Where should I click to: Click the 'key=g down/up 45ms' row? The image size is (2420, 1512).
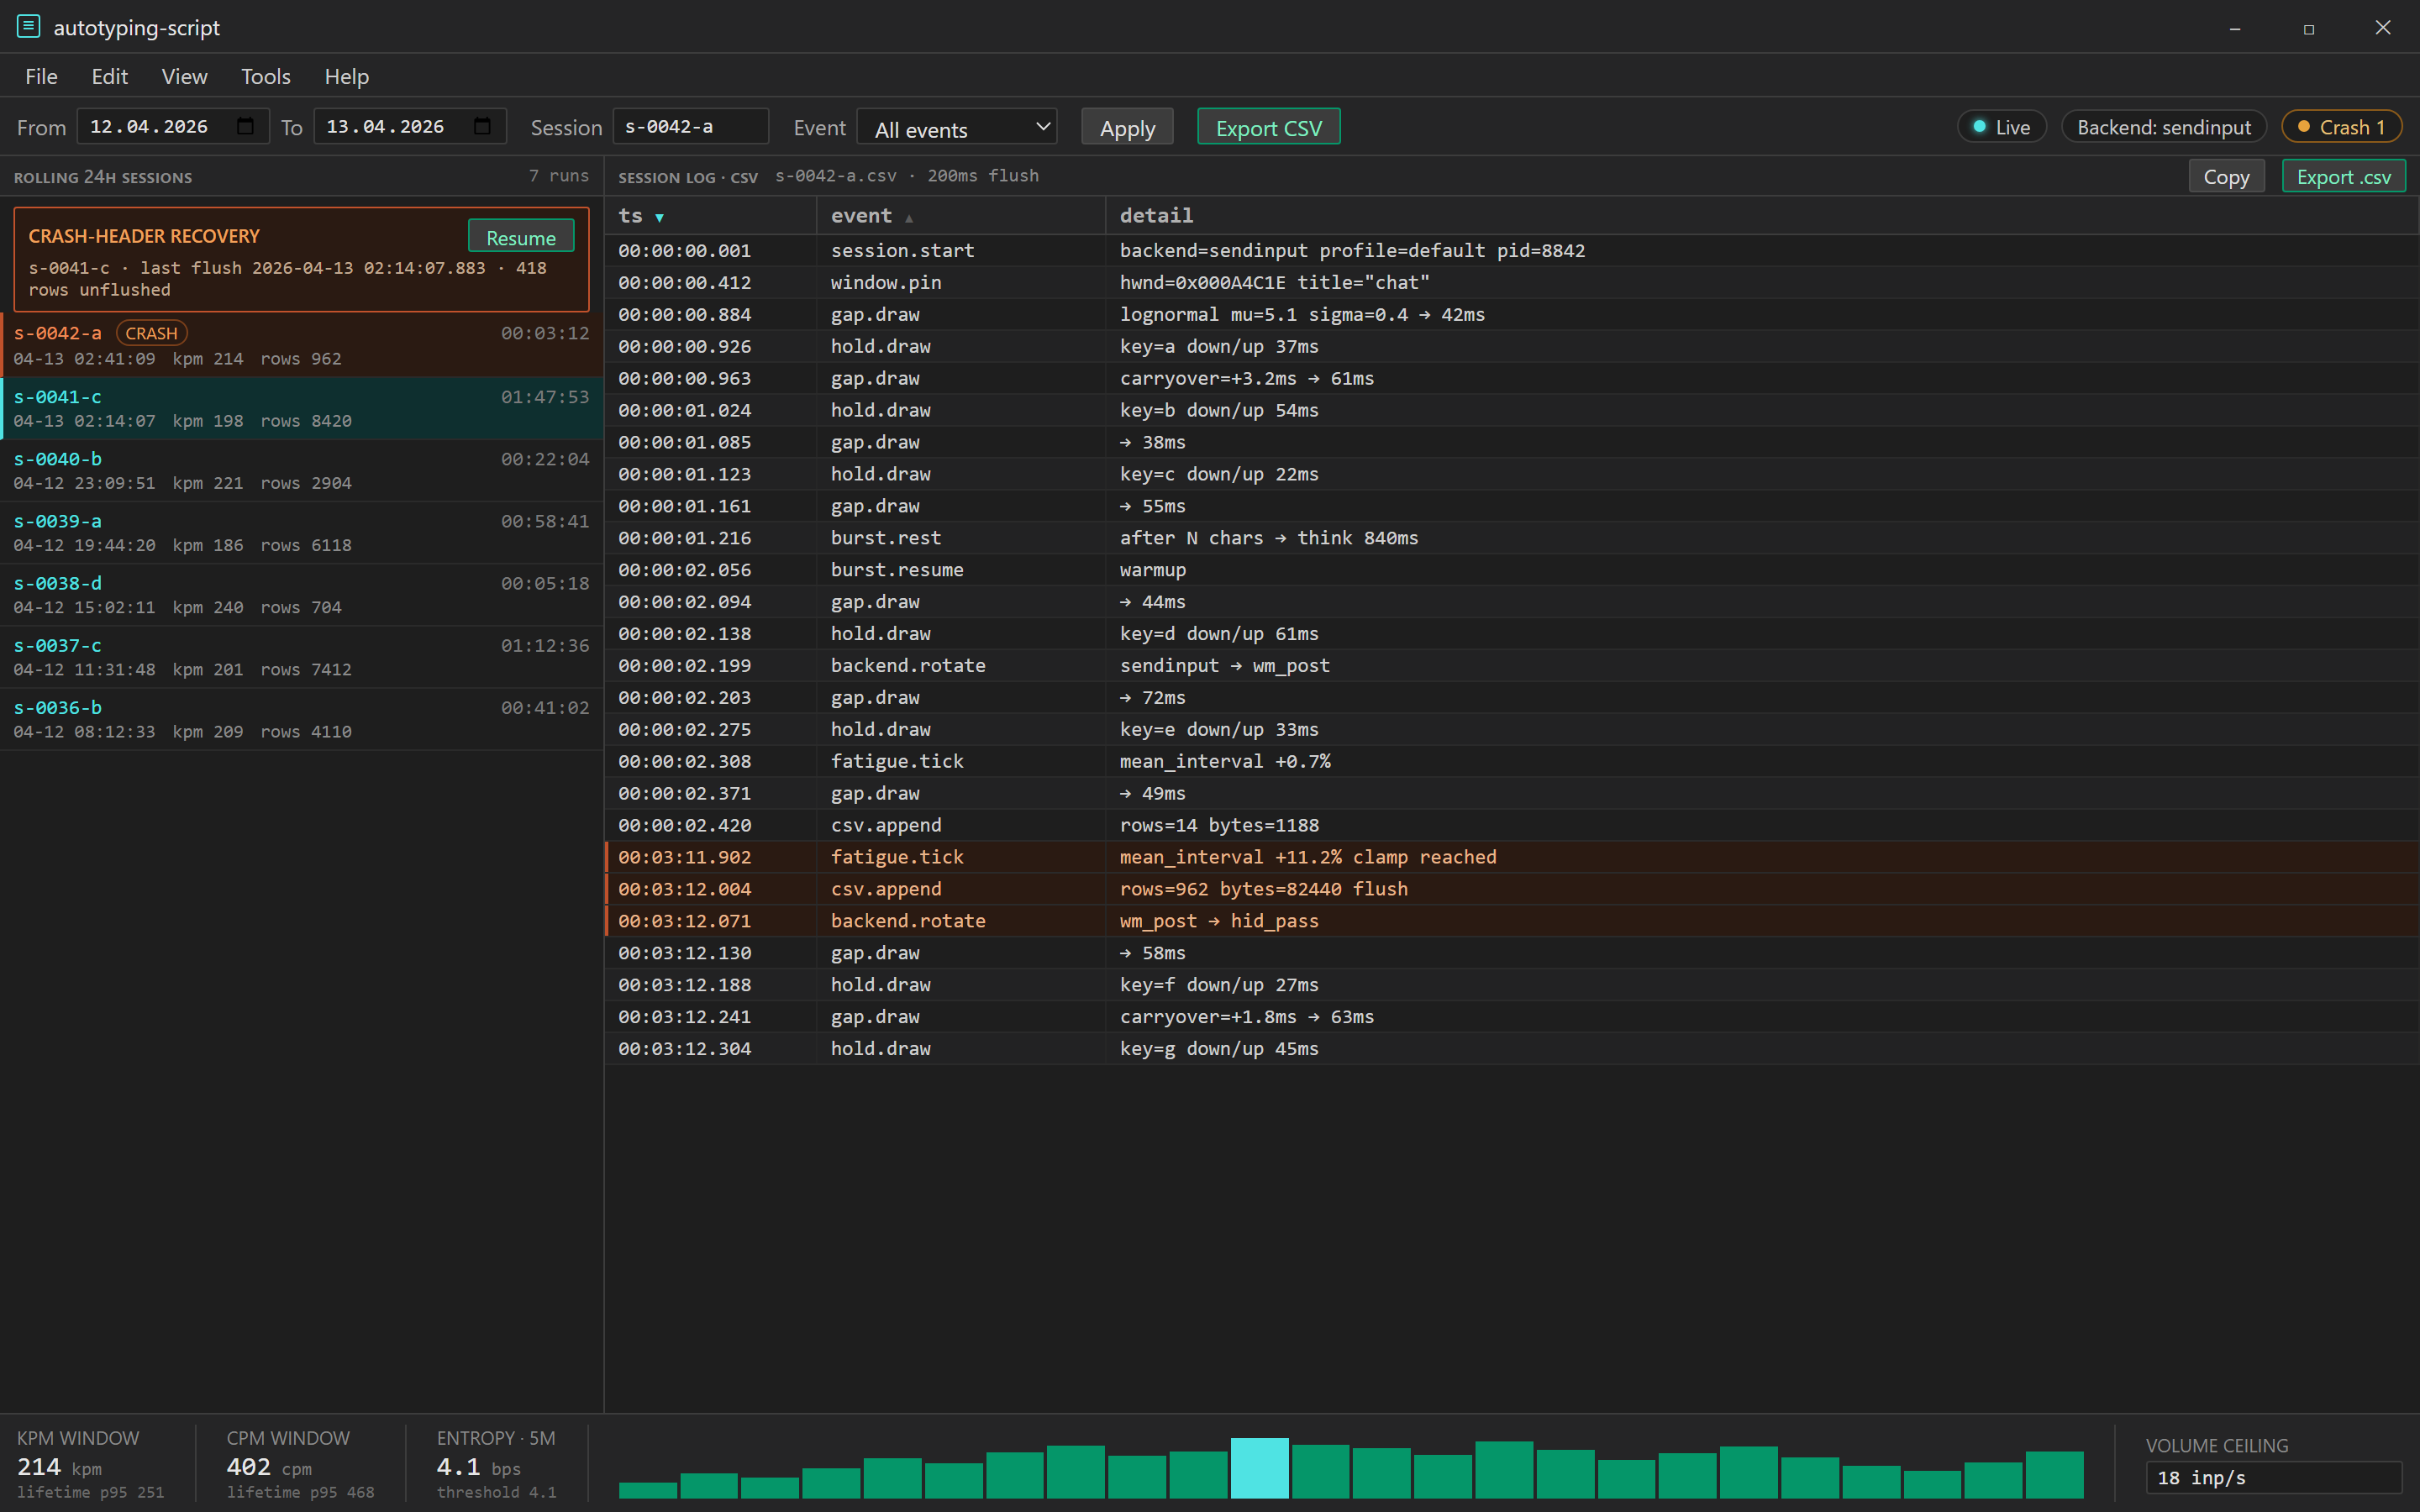pos(1511,1048)
